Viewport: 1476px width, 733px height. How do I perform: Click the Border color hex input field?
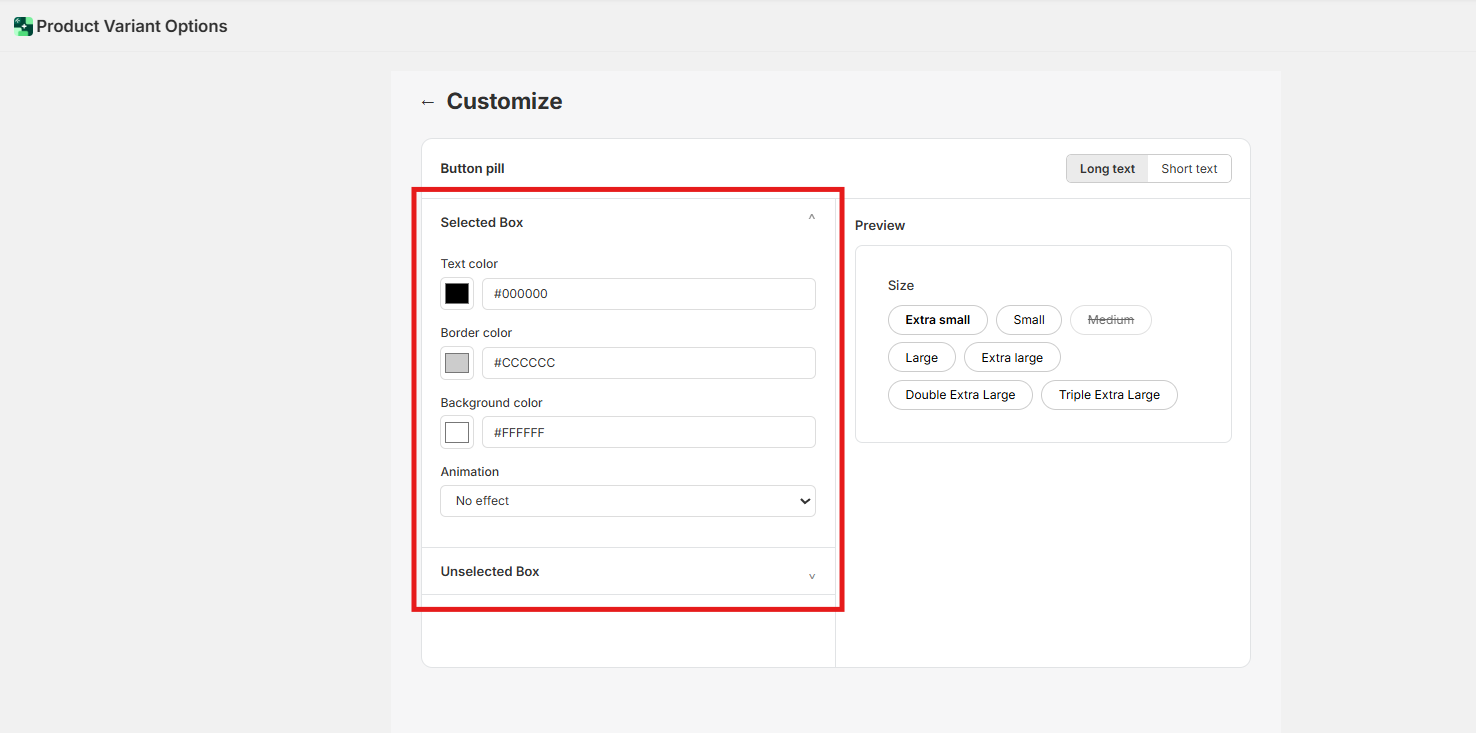(x=648, y=363)
